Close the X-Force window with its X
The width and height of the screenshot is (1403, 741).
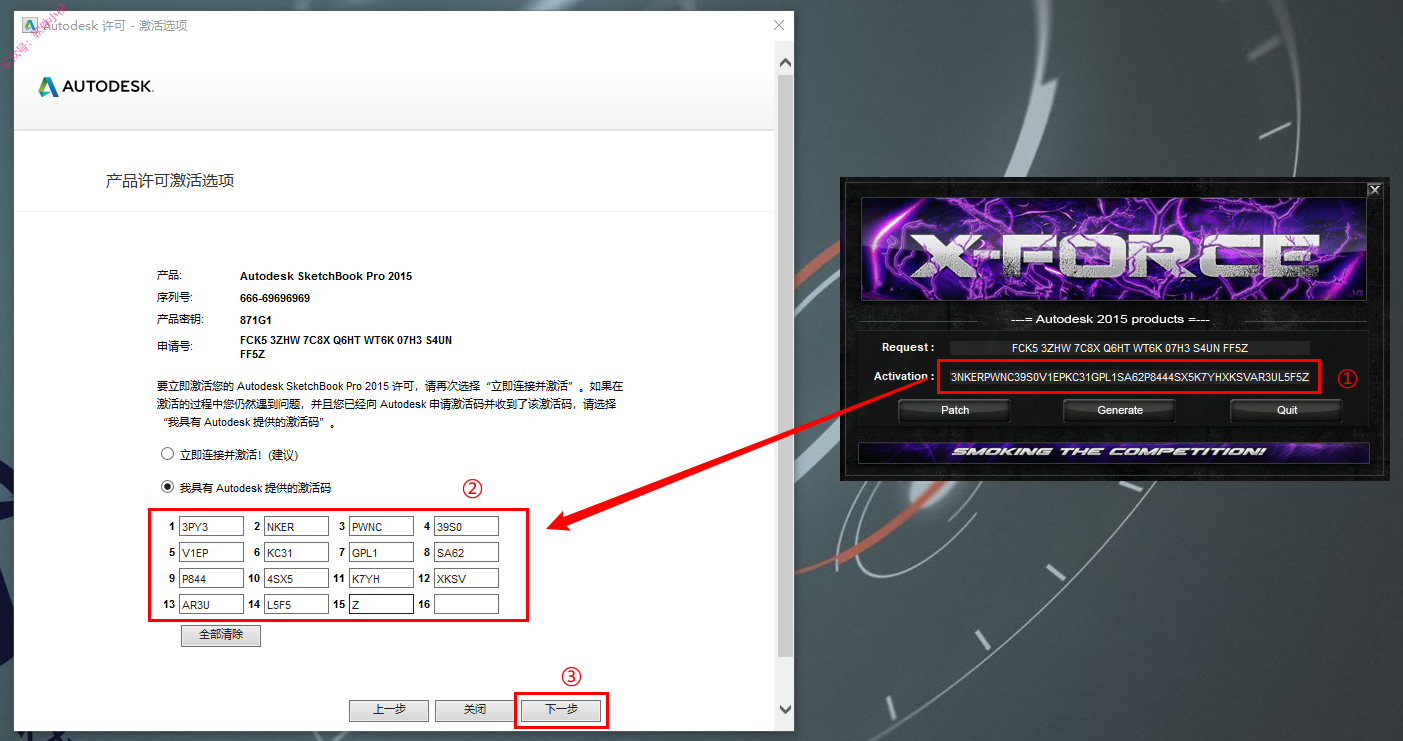point(1375,189)
